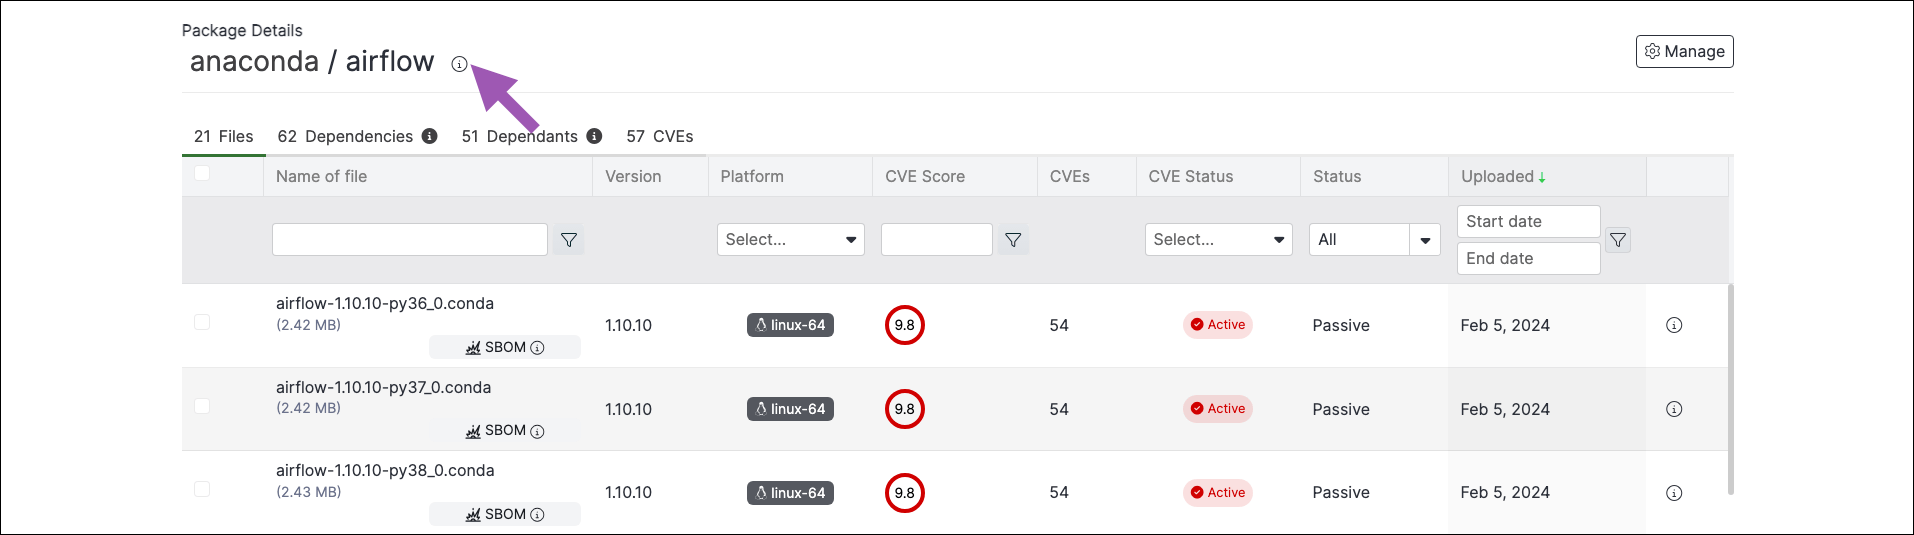Tick the select-all checkbox in table header
The width and height of the screenshot is (1914, 535).
click(202, 173)
